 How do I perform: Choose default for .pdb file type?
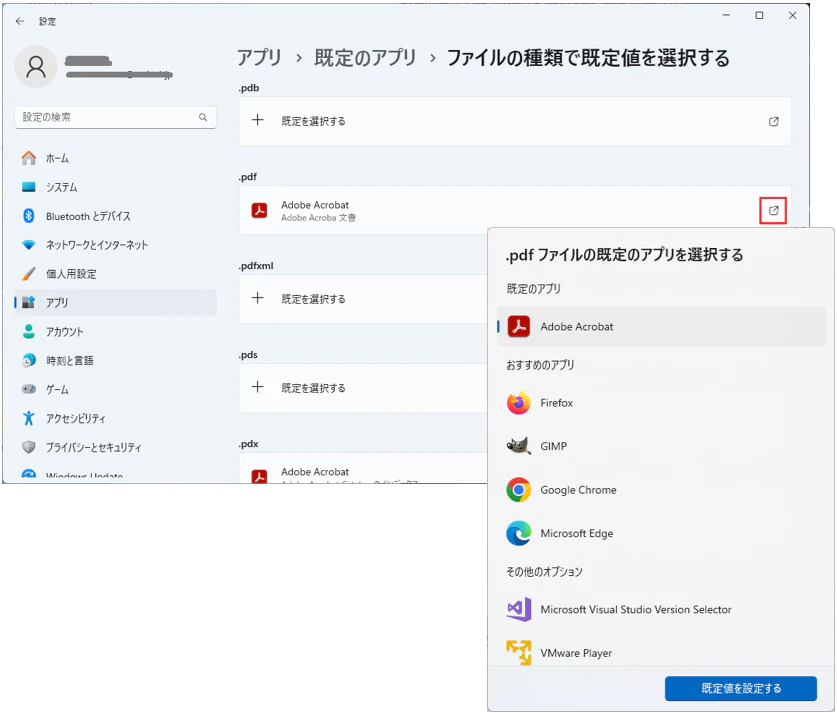pyautogui.click(x=515, y=121)
